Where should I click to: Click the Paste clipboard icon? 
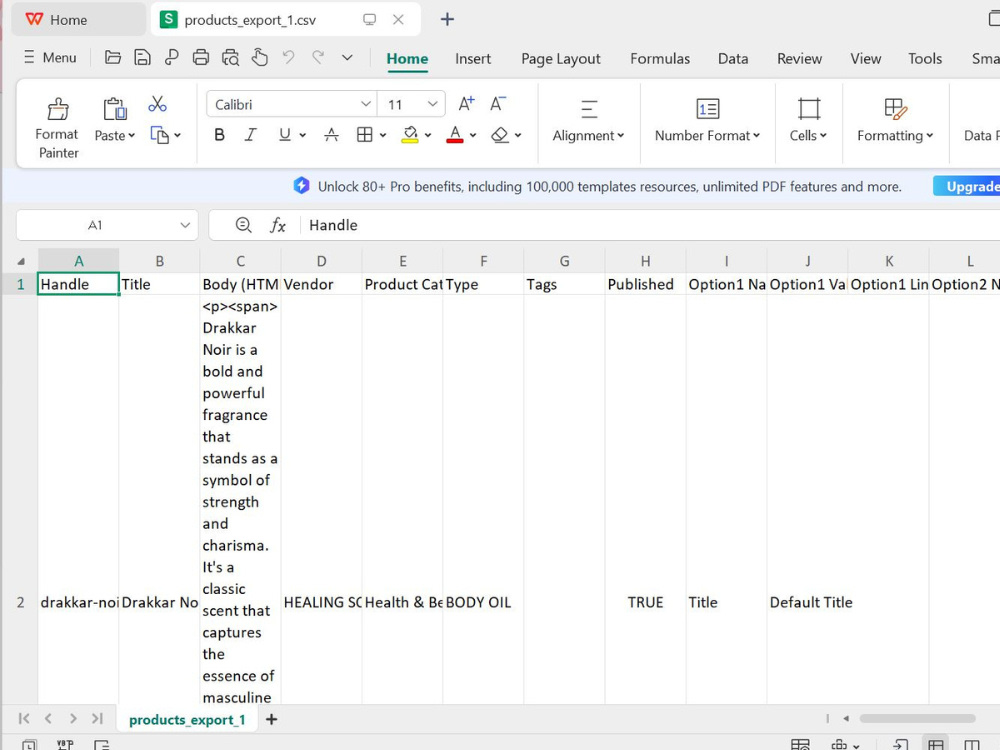tap(115, 109)
